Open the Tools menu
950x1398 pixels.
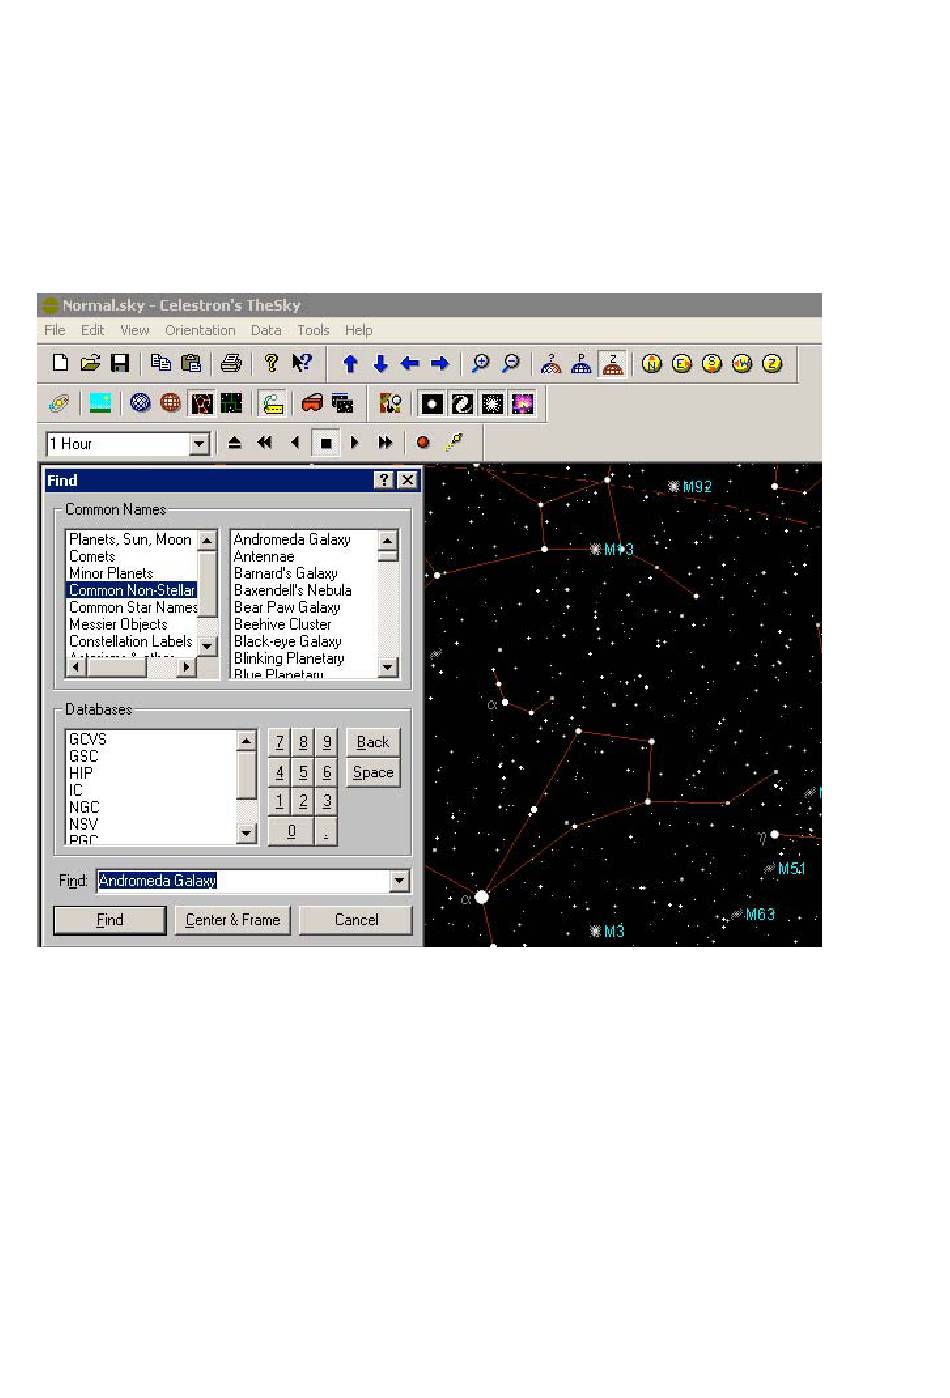(313, 330)
